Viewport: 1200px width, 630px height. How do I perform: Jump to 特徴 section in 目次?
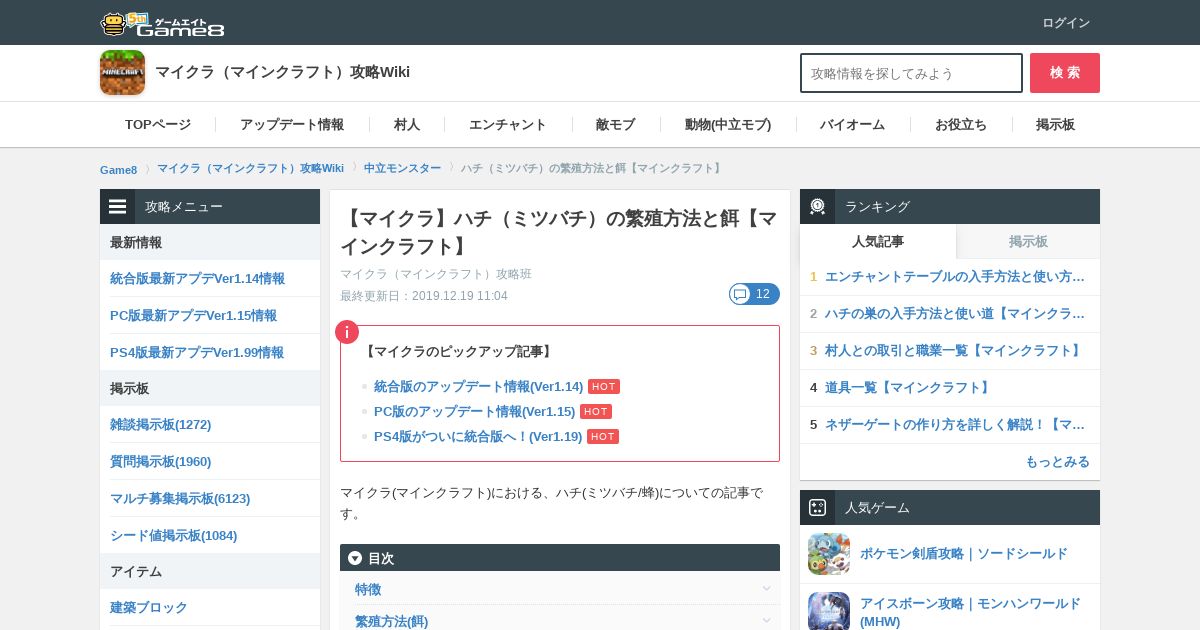368,590
